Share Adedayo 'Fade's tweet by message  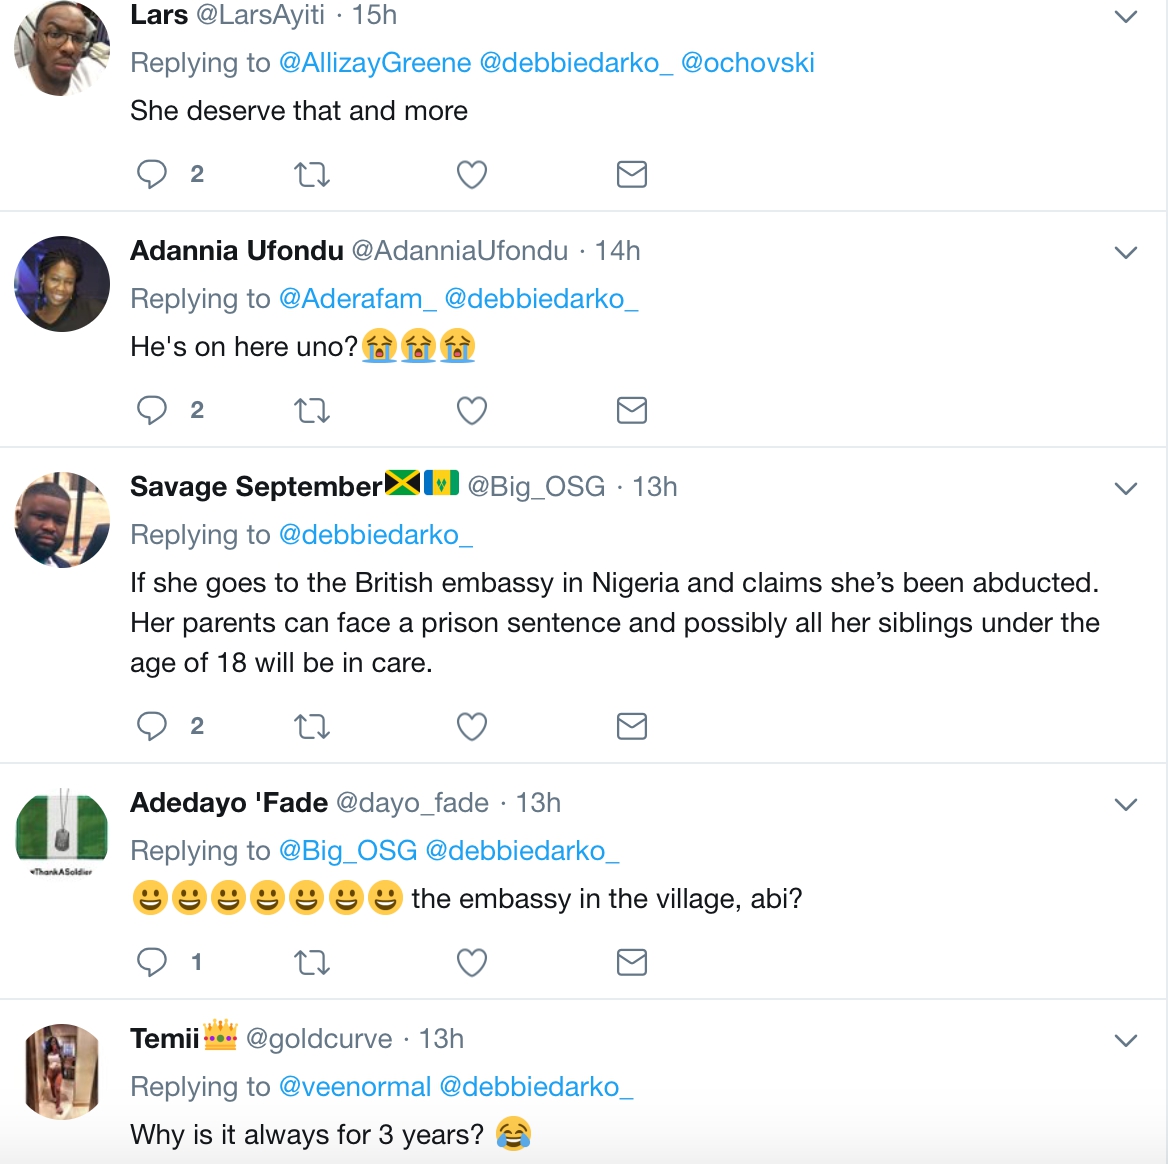[632, 962]
